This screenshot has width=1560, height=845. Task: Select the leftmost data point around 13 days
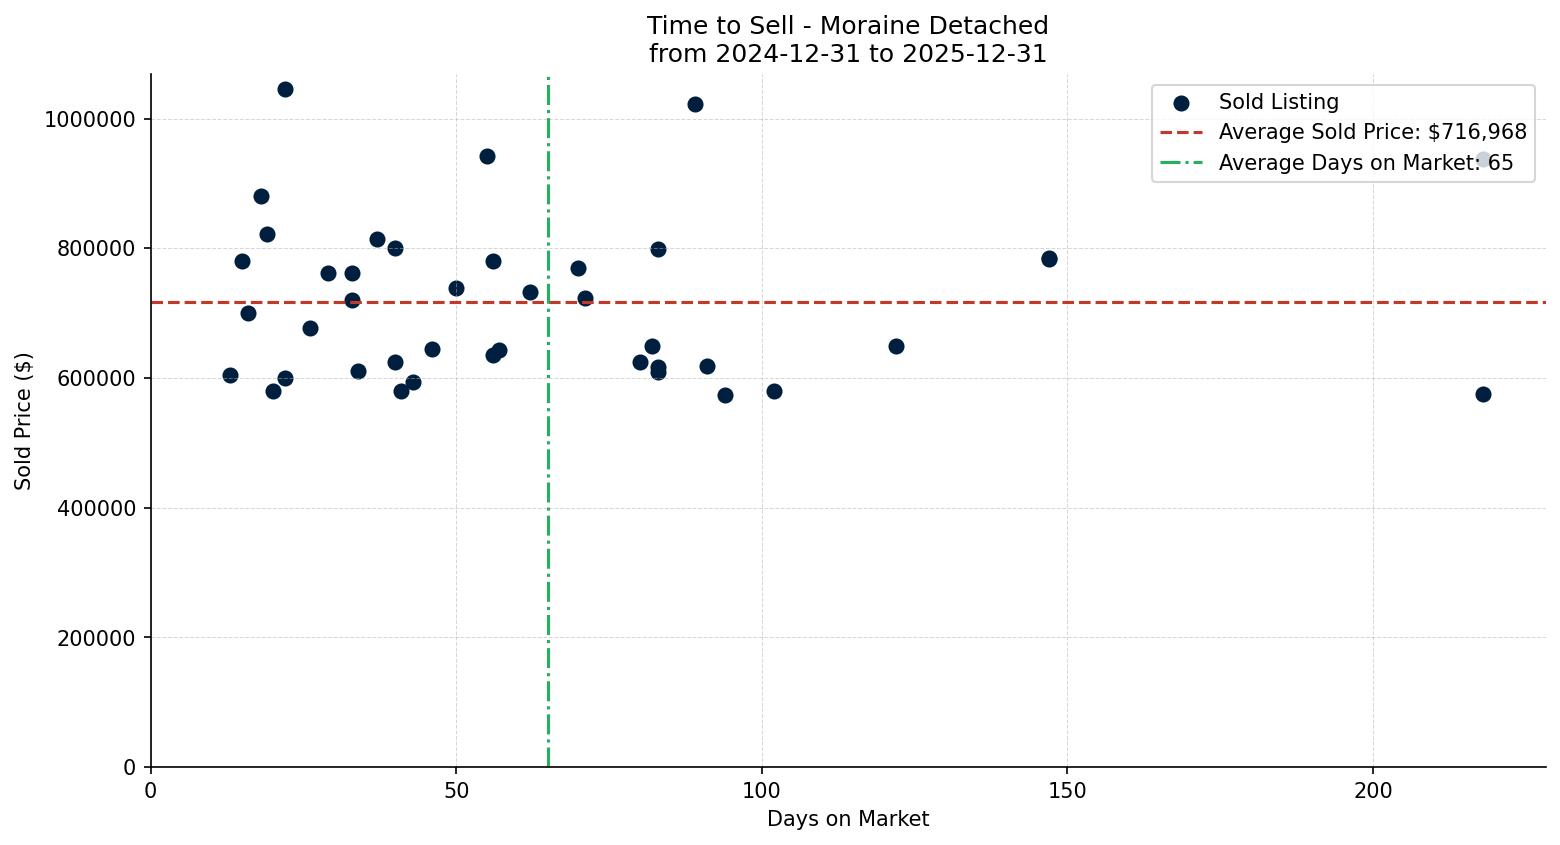click(230, 374)
